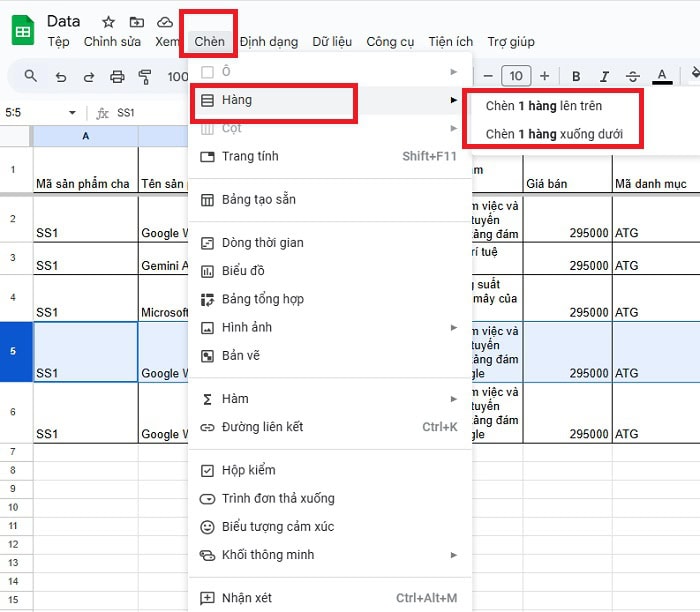The width and height of the screenshot is (700, 612).
Task: Click the undo arrow
Action: click(x=61, y=77)
